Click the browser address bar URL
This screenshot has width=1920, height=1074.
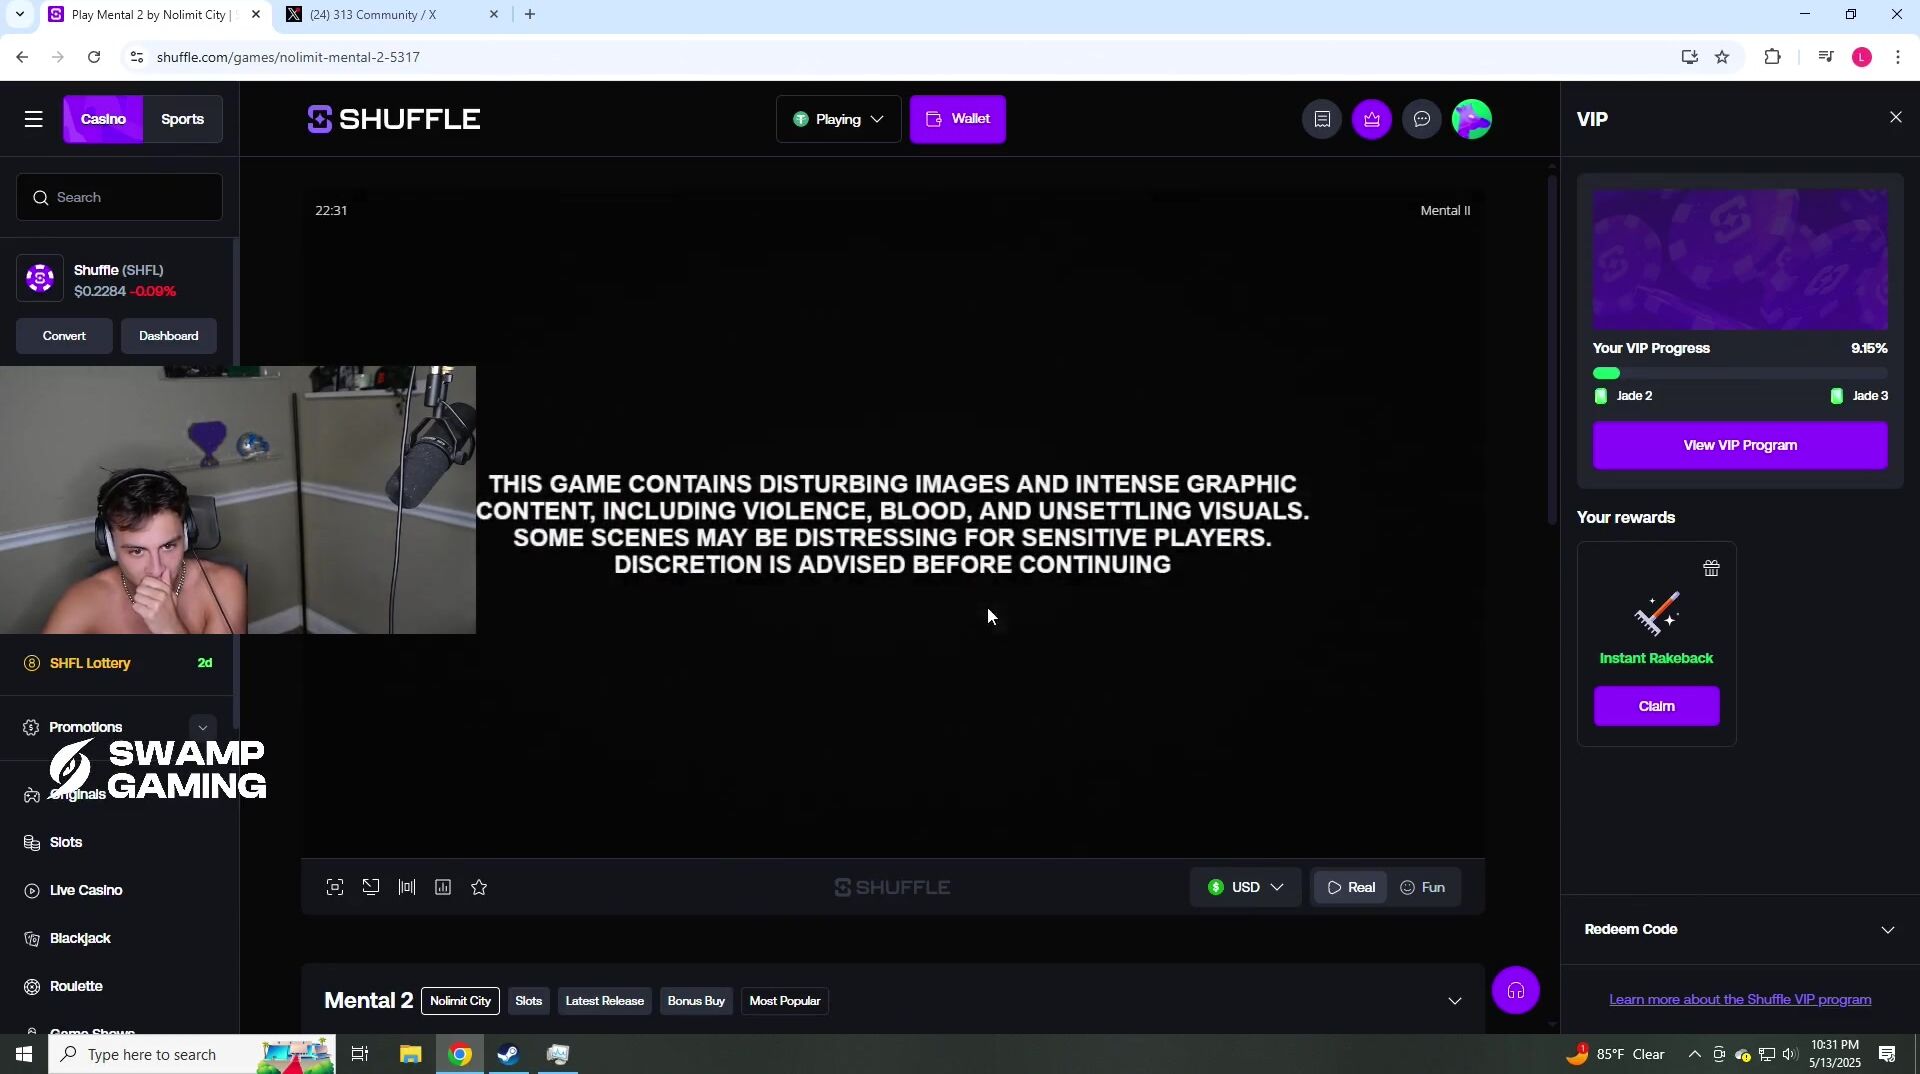coord(288,58)
